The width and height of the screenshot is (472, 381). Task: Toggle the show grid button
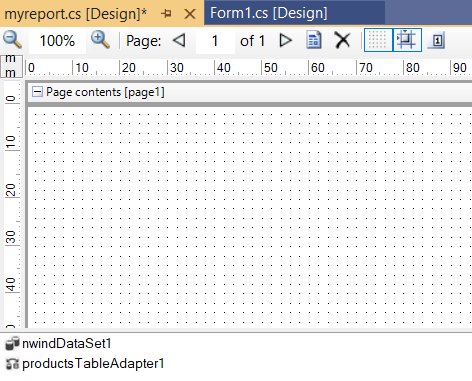click(378, 40)
